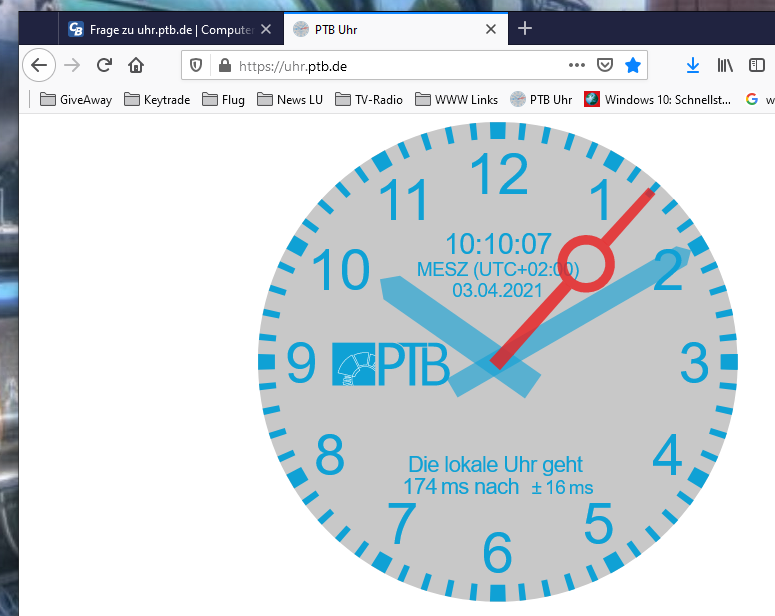
Task: Click the red second hand ring
Action: coord(586,264)
